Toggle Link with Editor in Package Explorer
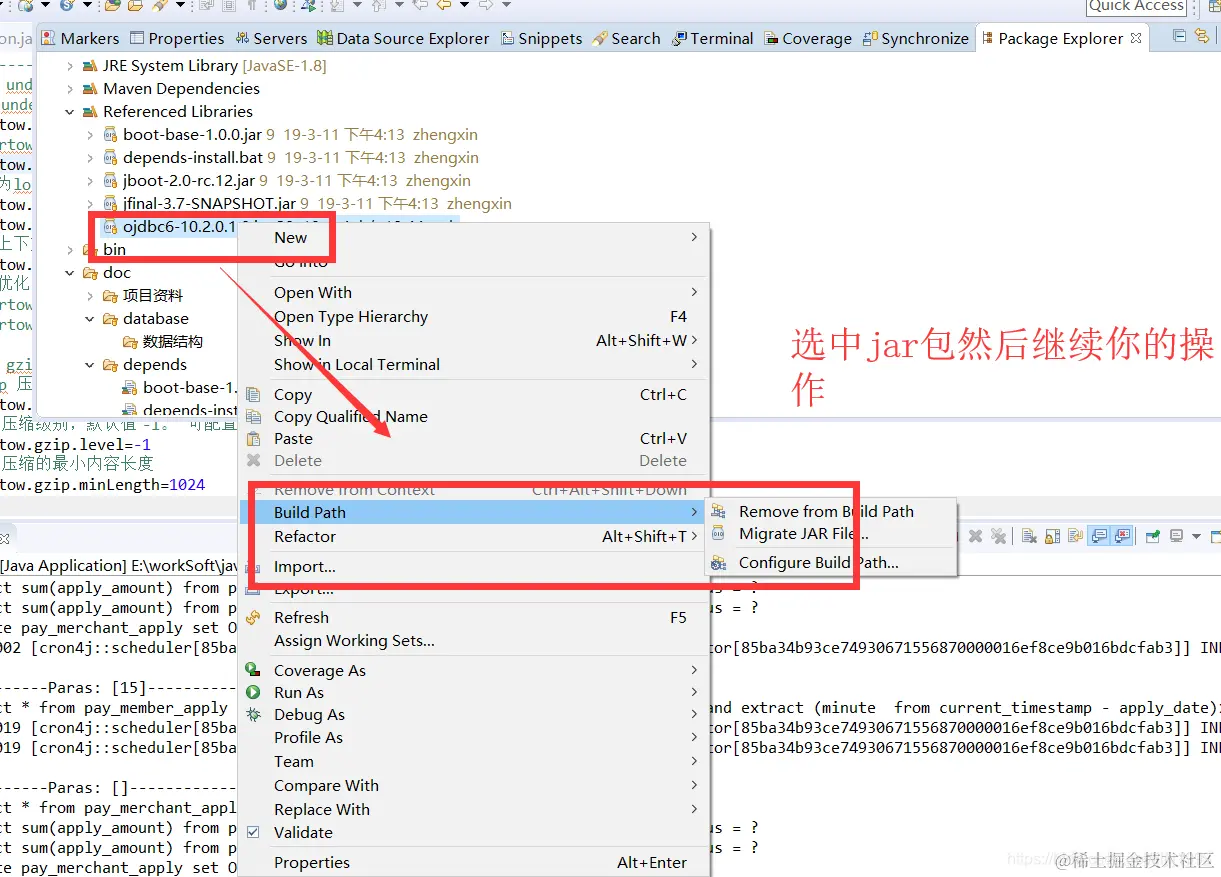This screenshot has width=1221, height=877. [x=1201, y=37]
